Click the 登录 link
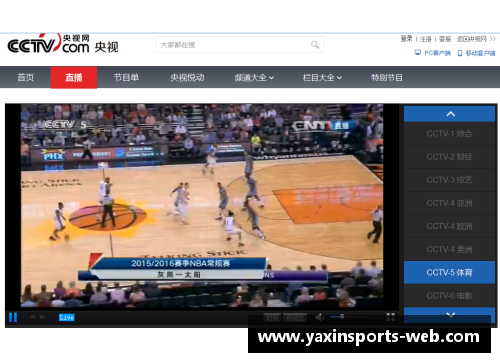Screen dimensions: 500x362 tap(406, 39)
